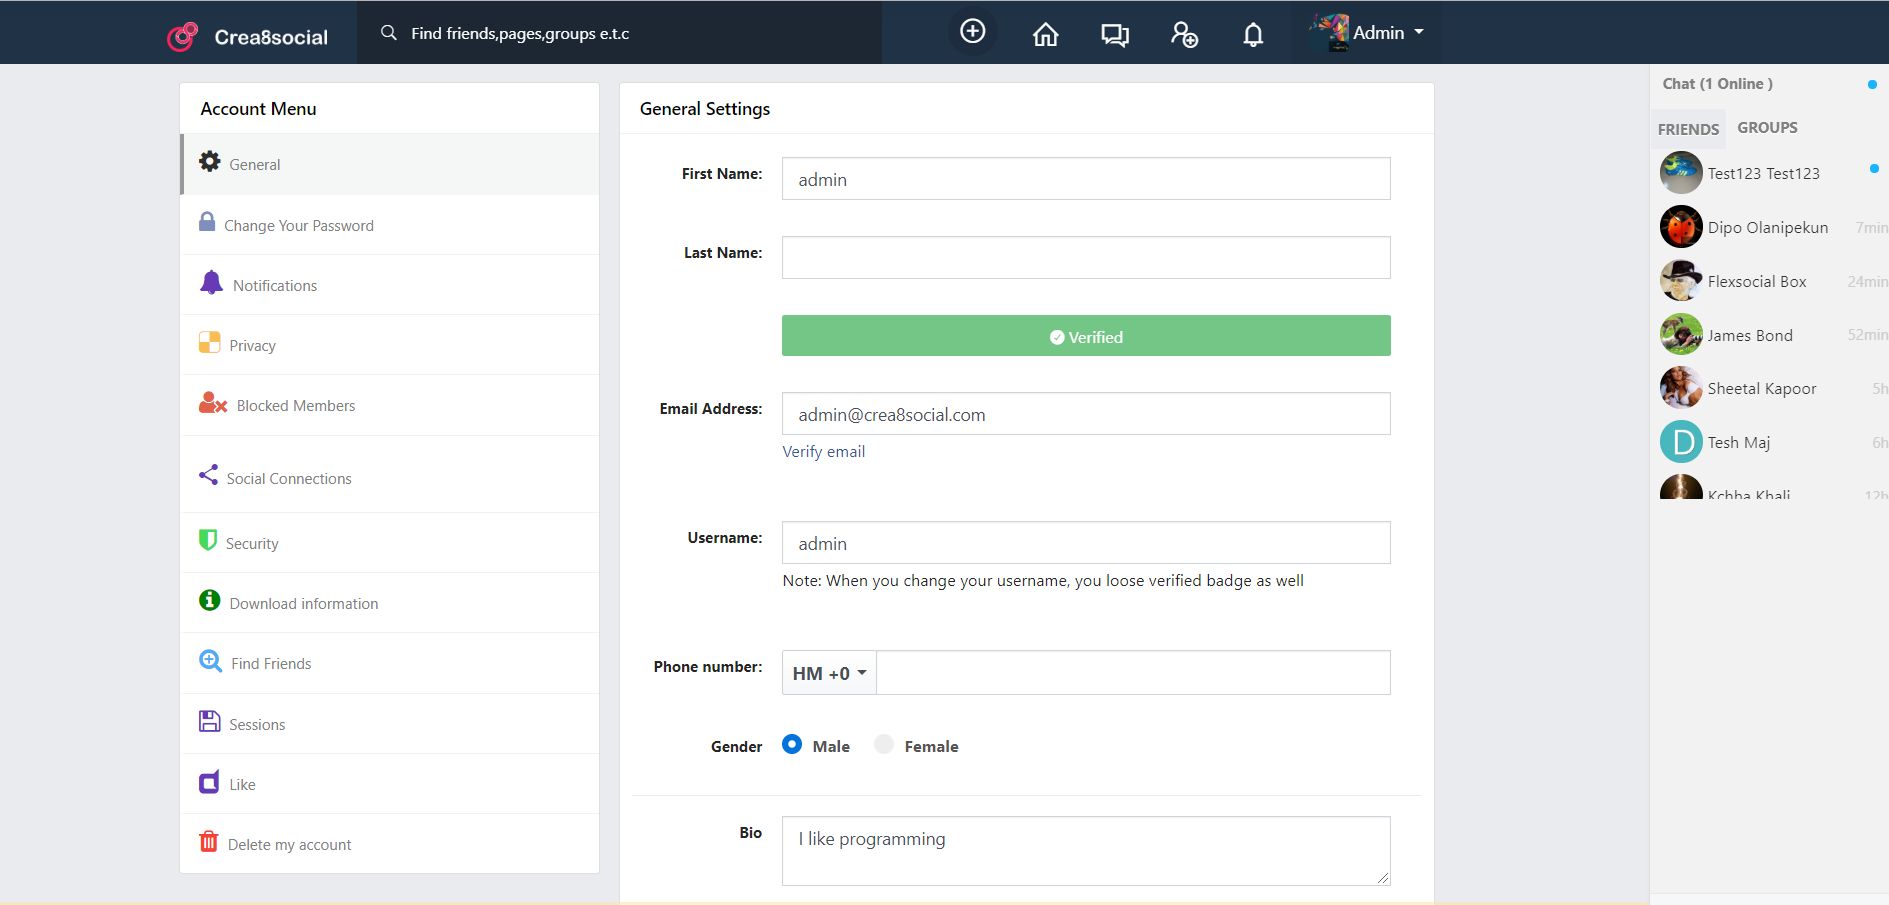The image size is (1889, 905).
Task: Switch to FRIENDS tab in chat
Action: click(x=1688, y=129)
